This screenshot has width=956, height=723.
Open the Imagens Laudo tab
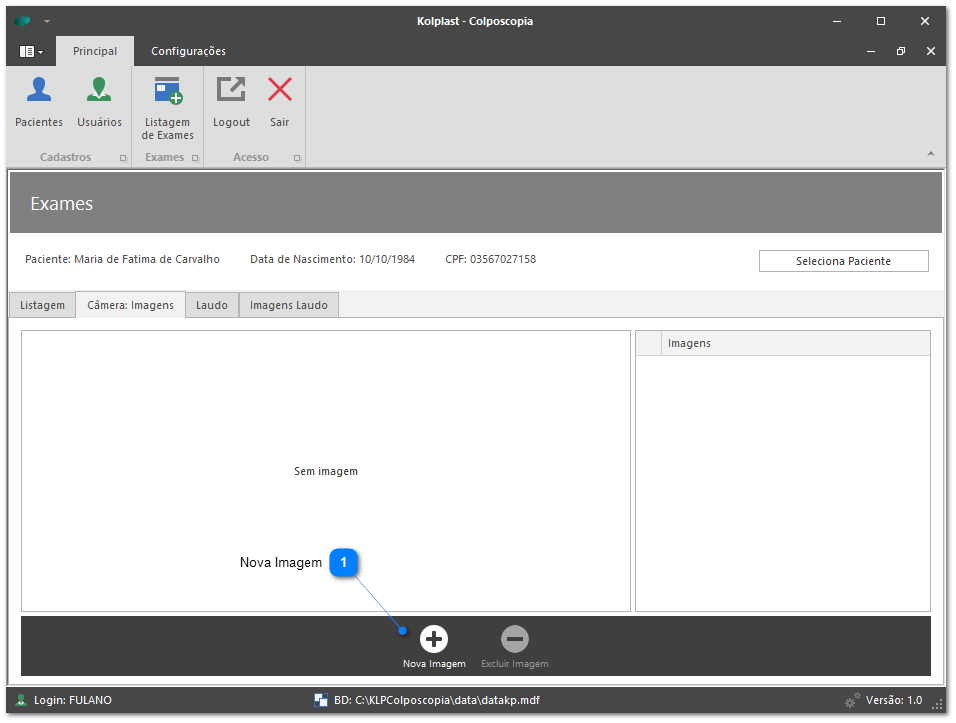(289, 305)
